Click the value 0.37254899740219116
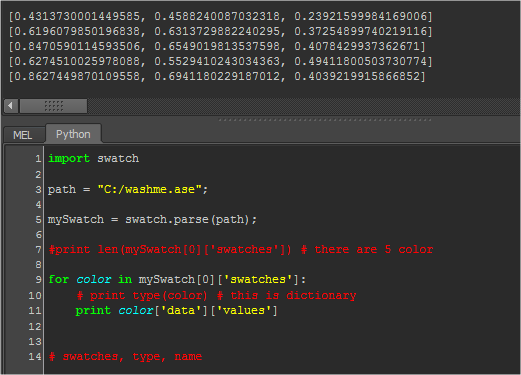This screenshot has width=521, height=375. coord(360,31)
